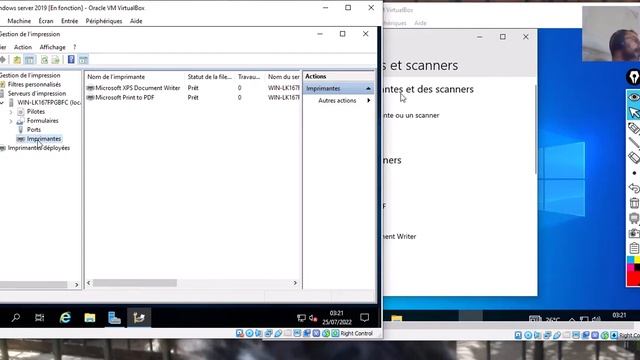The height and width of the screenshot is (360, 640).
Task: Open the Action menu in print management
Action: pos(23,47)
